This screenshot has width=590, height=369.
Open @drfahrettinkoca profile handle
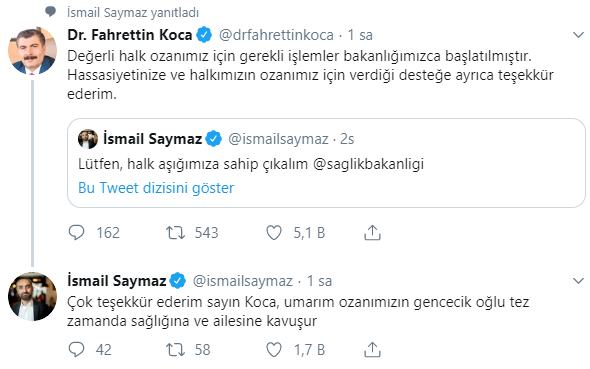276,35
